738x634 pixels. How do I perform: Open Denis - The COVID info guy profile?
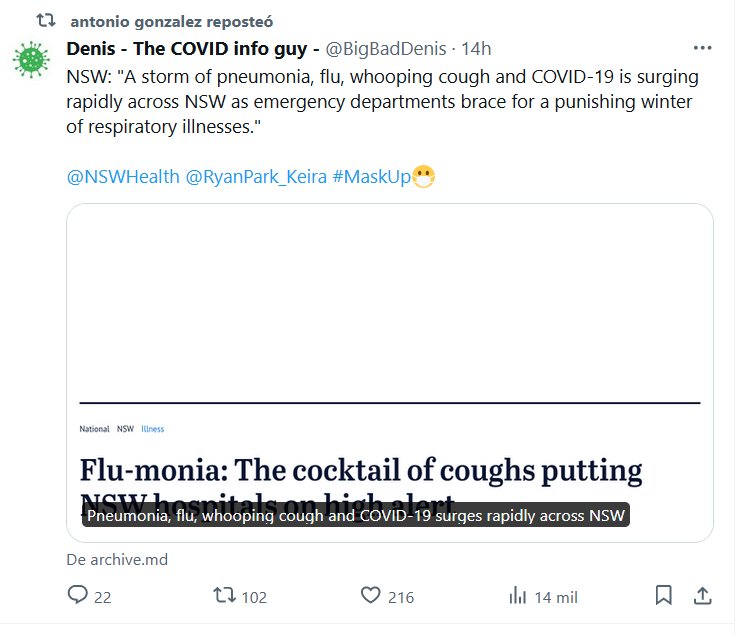193,49
